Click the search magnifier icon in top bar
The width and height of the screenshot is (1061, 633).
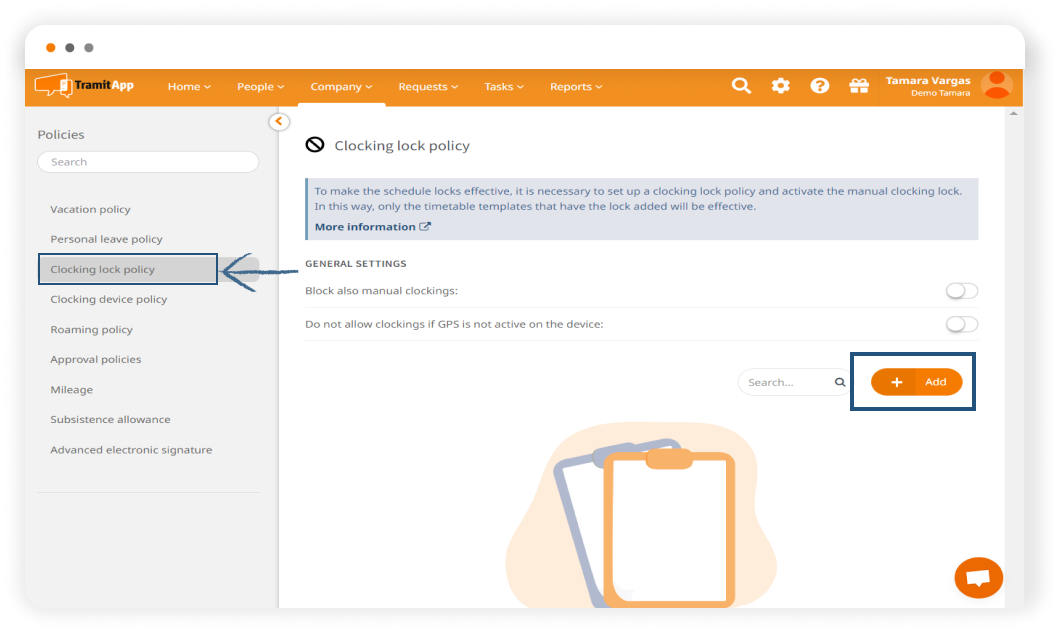tap(741, 86)
